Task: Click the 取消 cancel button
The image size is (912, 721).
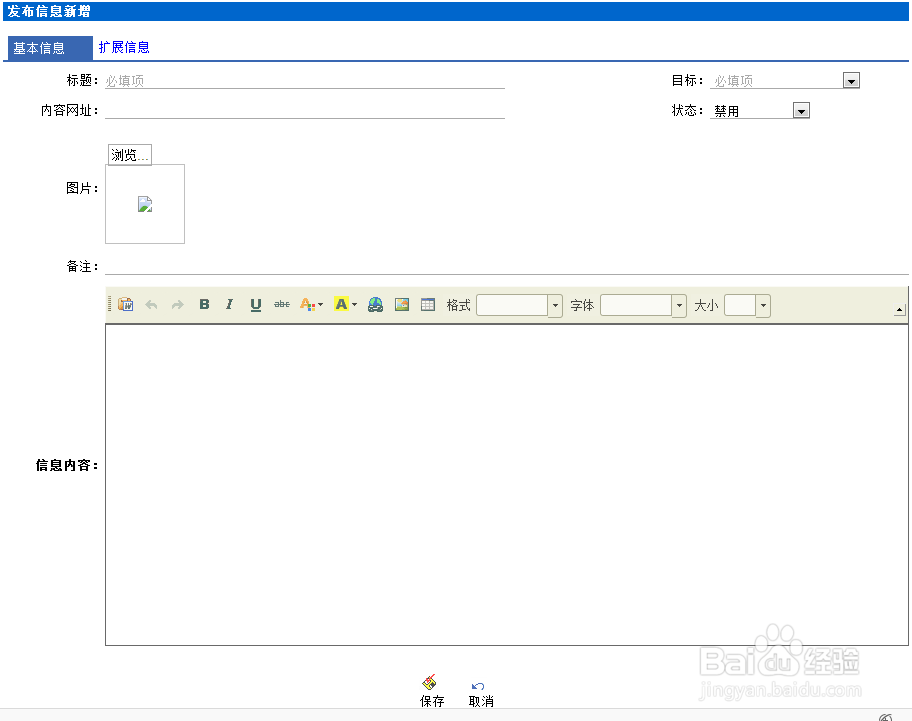Action: pos(481,693)
